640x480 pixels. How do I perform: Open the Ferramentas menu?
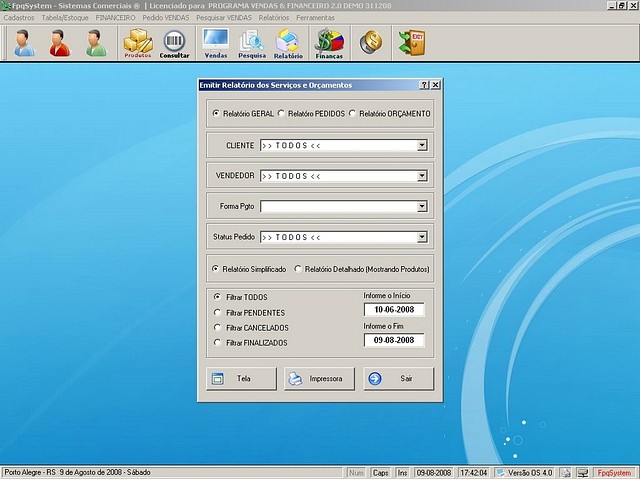pyautogui.click(x=315, y=18)
